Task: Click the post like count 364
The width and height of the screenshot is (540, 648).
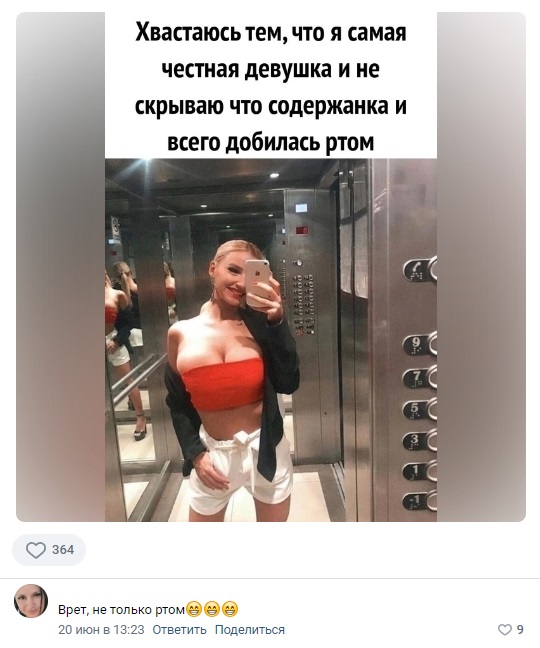Action: pyautogui.click(x=63, y=550)
